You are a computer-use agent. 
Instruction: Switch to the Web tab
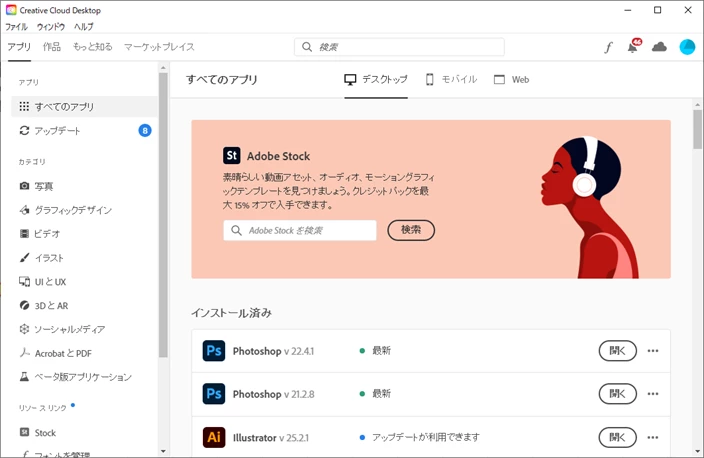(511, 79)
